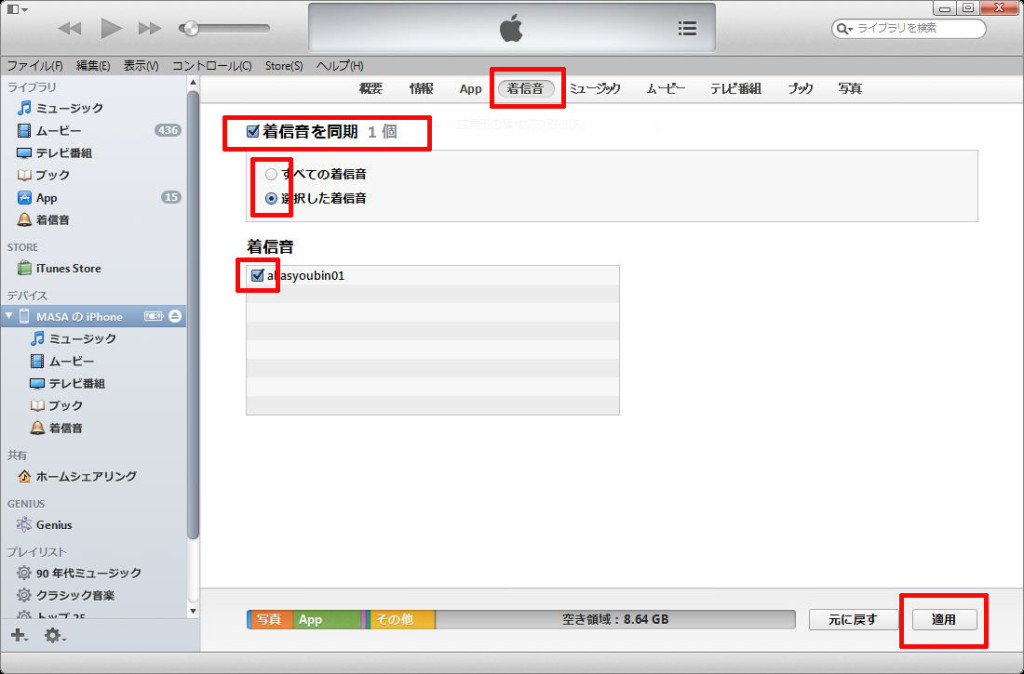Open the Up Next list icon
The width and height of the screenshot is (1024, 674).
[x=687, y=28]
